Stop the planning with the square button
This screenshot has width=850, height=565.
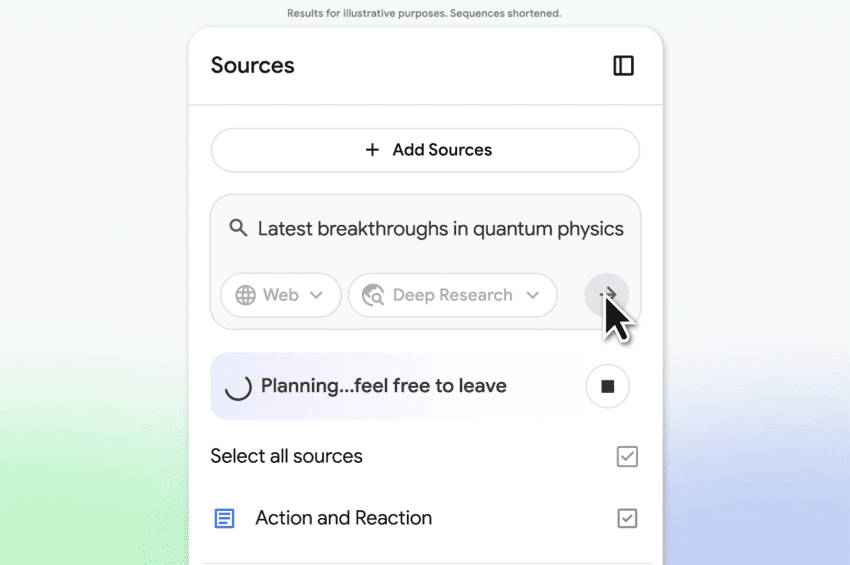click(607, 386)
